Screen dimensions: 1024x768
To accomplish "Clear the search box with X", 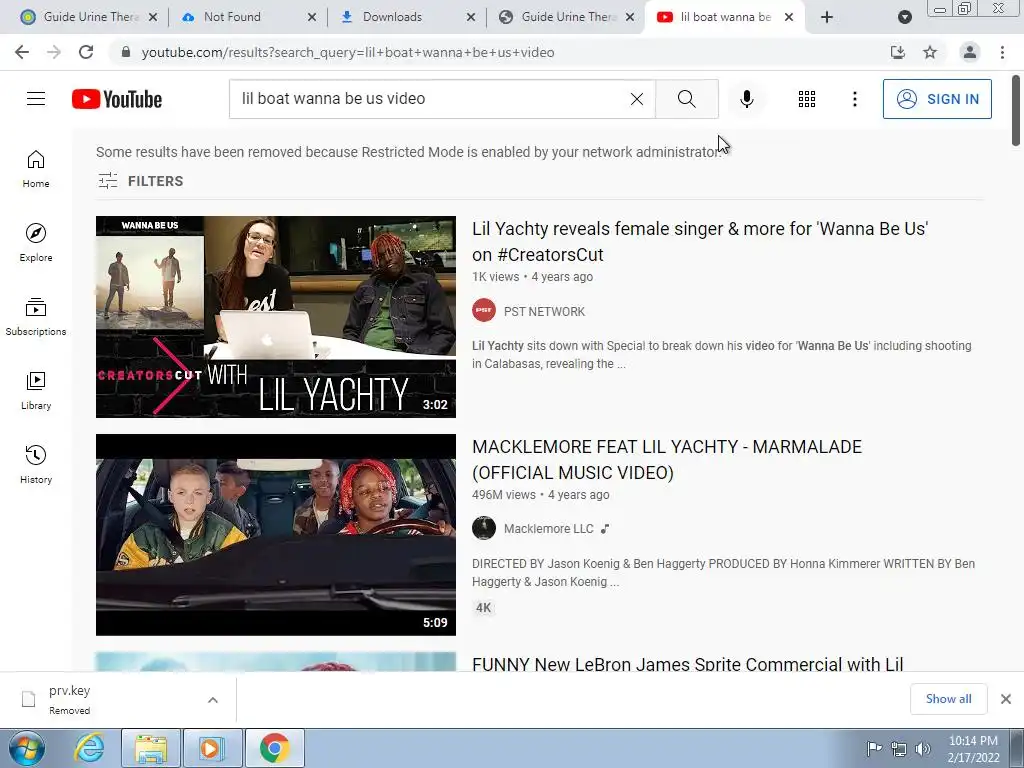I will point(637,99).
